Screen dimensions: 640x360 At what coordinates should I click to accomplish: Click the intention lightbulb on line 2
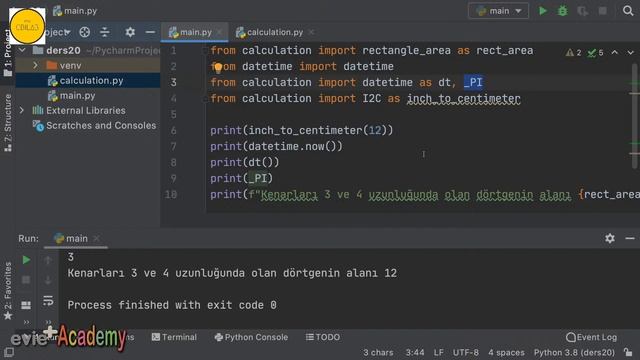coord(218,68)
